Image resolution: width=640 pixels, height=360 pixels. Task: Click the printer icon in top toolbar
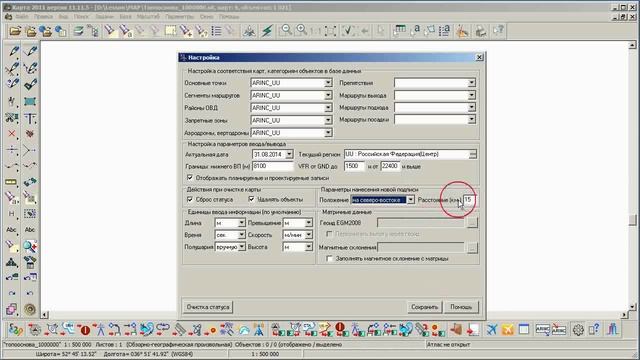[x=480, y=31]
